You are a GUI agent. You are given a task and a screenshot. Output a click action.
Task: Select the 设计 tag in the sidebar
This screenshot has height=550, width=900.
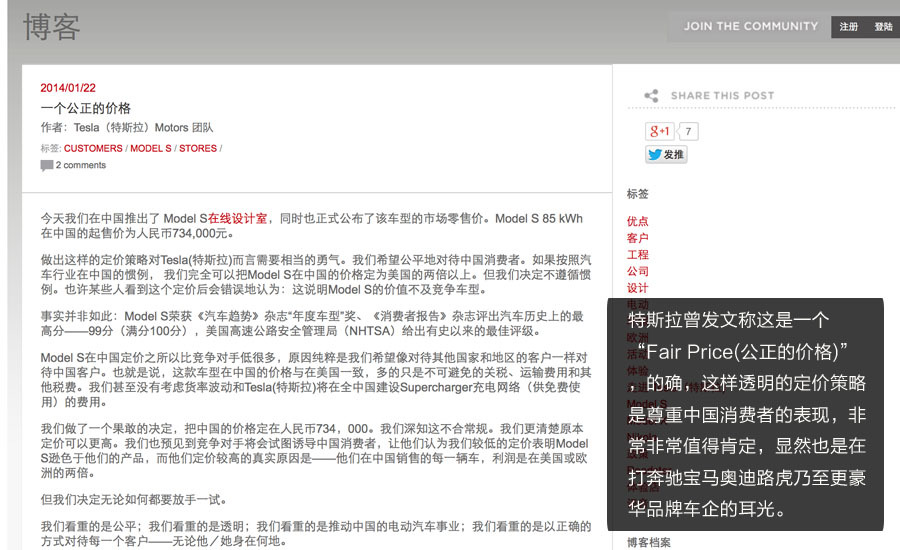(x=638, y=288)
